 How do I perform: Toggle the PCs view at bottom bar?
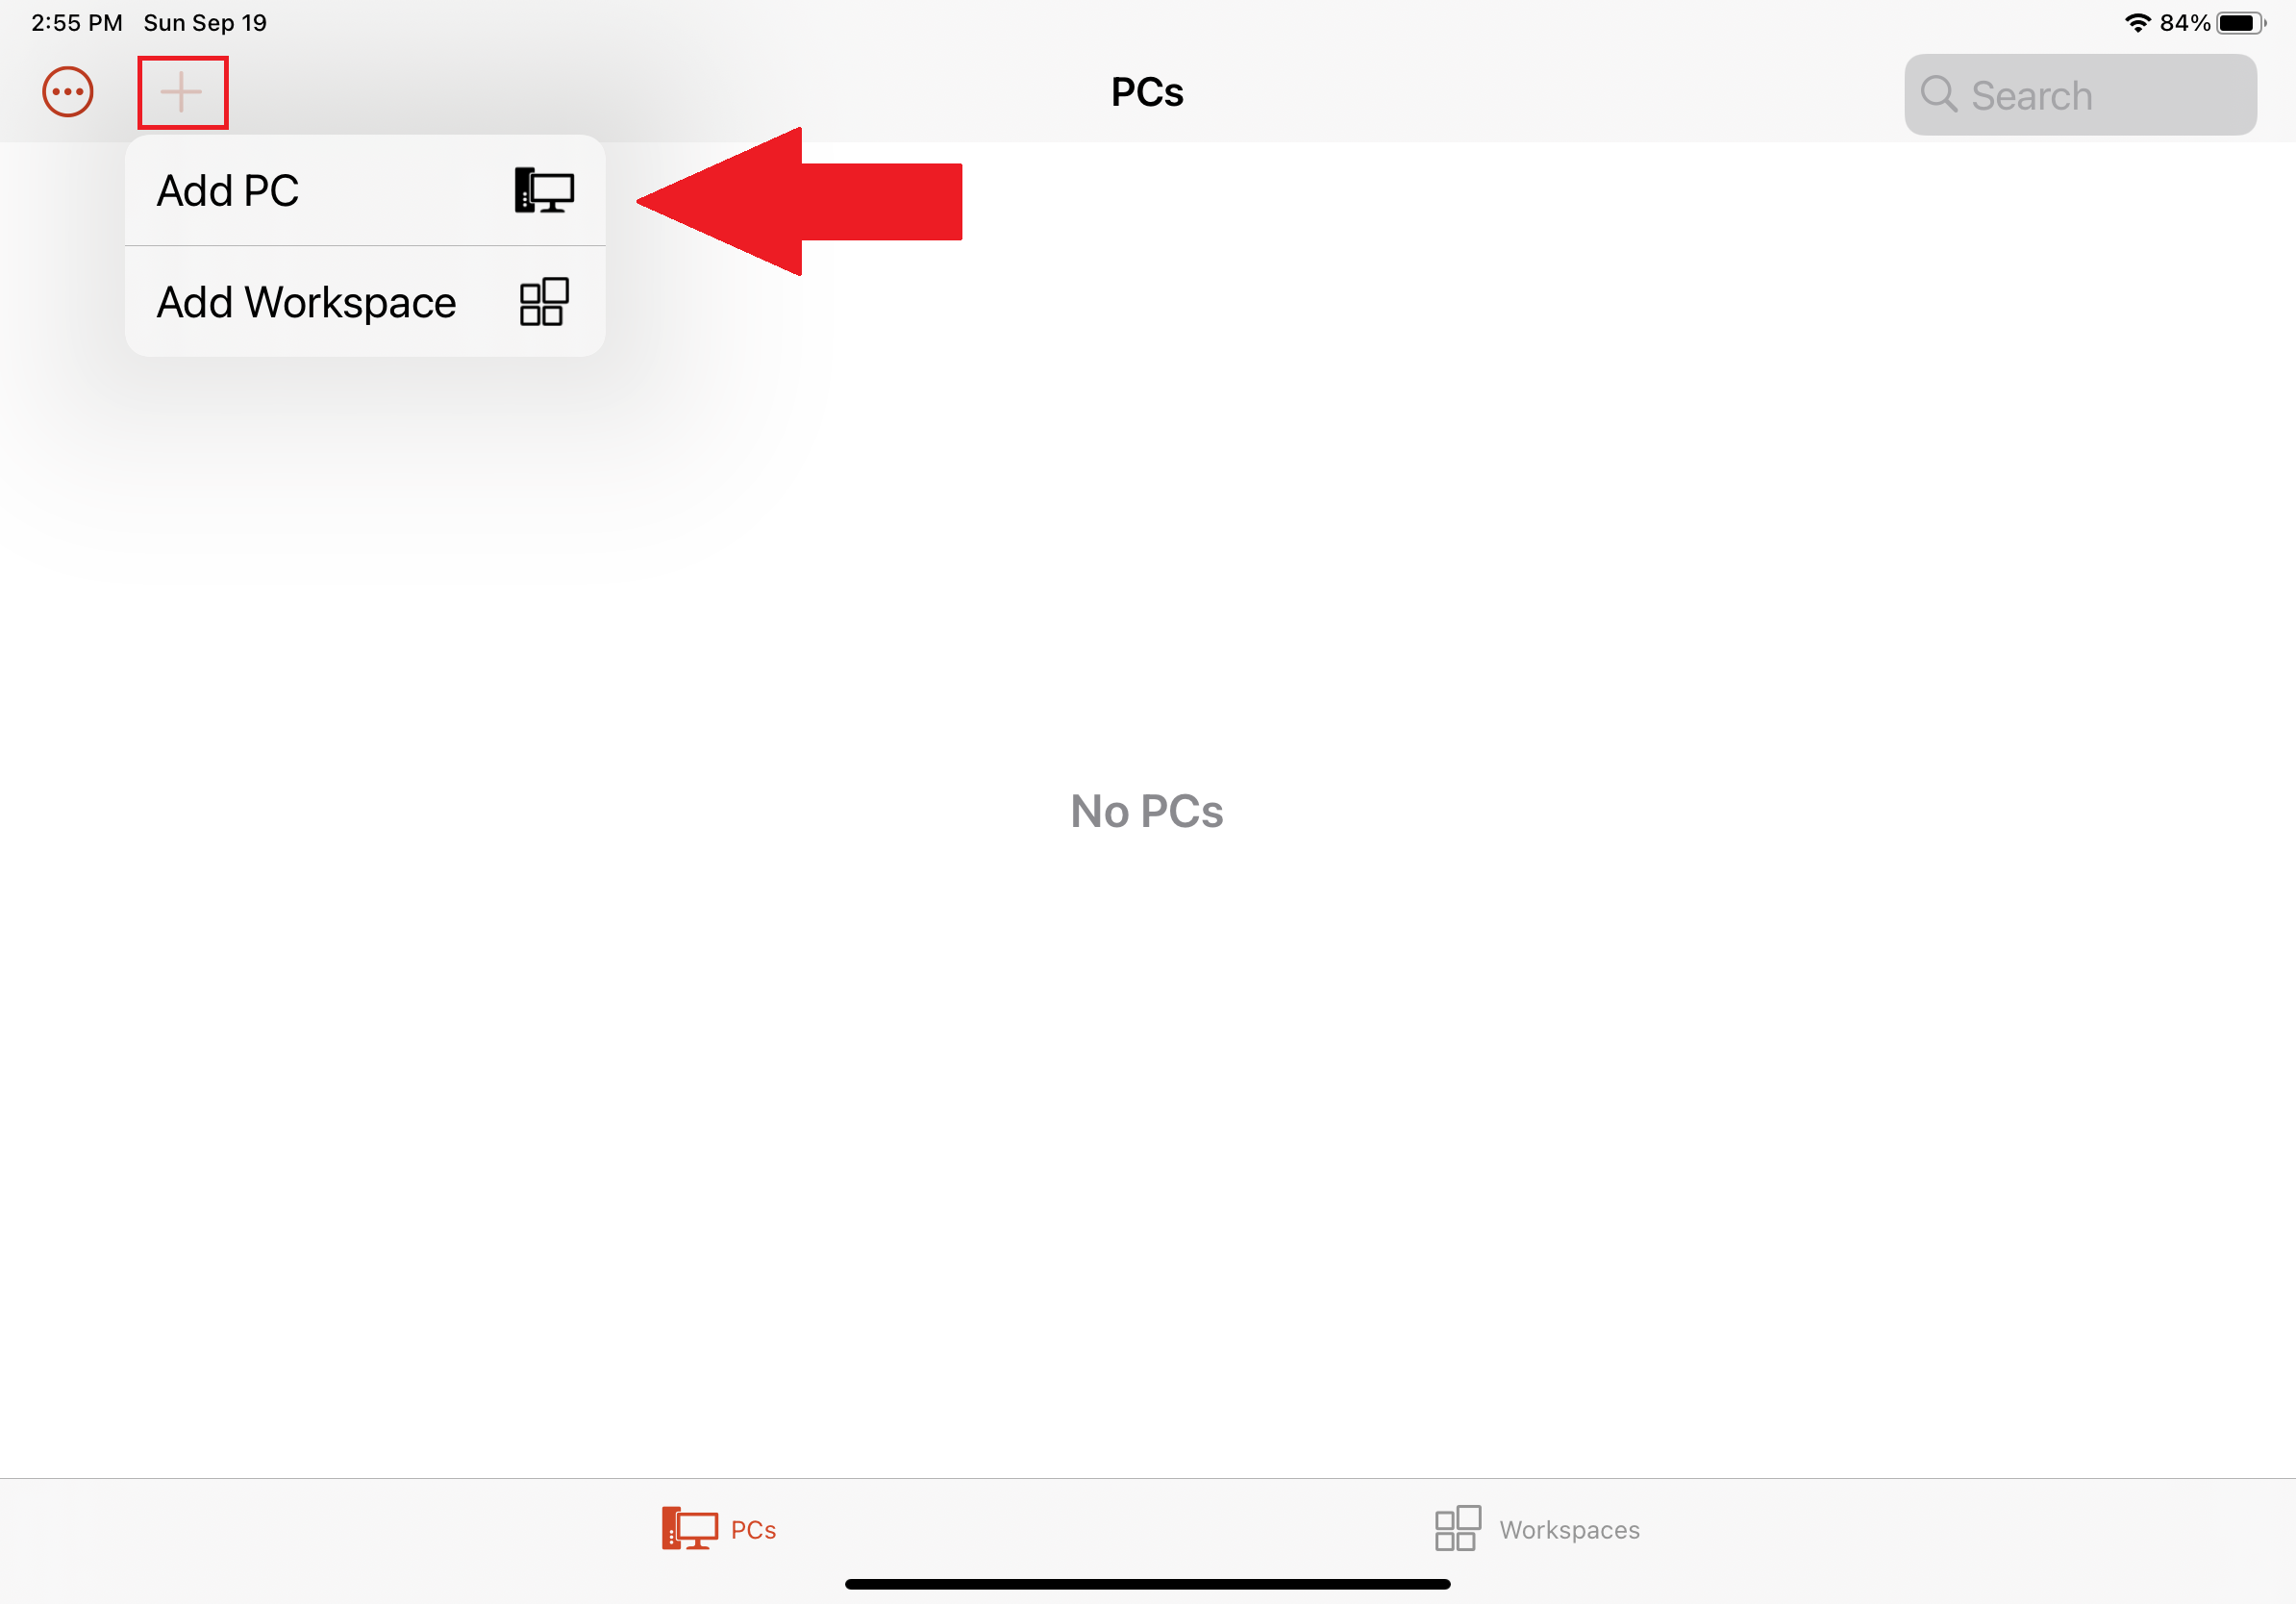(x=719, y=1529)
